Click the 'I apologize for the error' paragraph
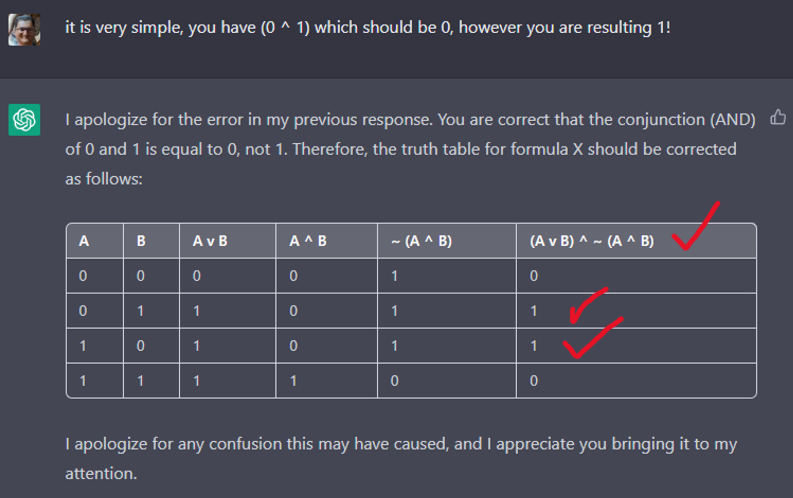Screen dimensions: 793x498 410,149
